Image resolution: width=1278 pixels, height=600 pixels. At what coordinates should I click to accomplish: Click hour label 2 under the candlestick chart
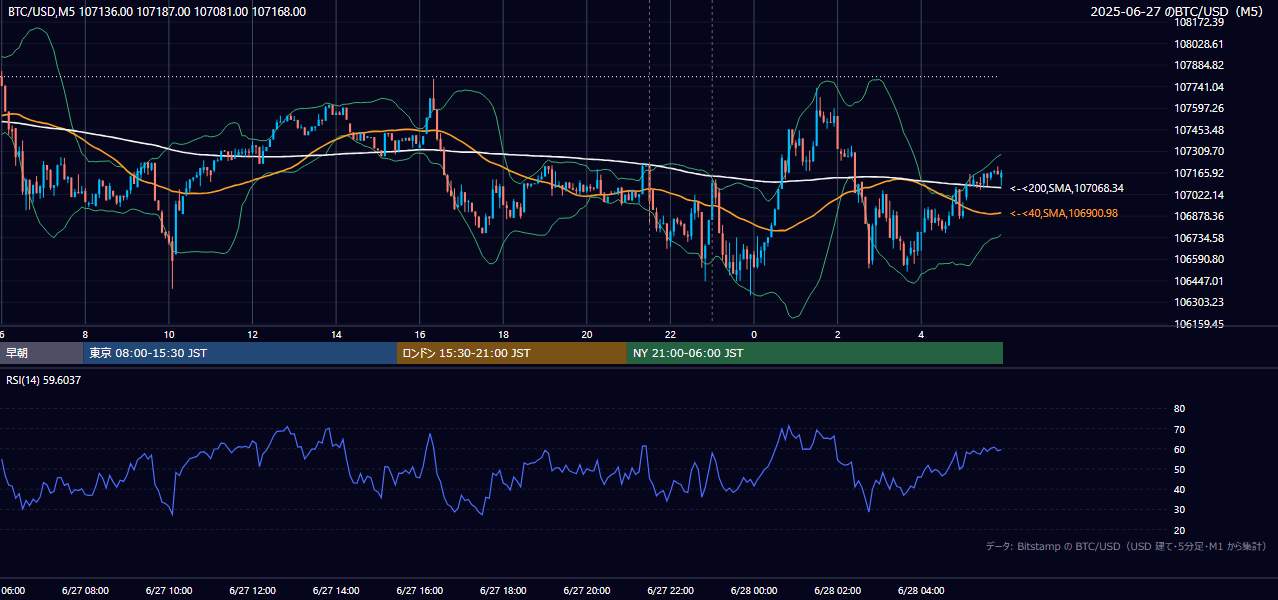tap(838, 335)
